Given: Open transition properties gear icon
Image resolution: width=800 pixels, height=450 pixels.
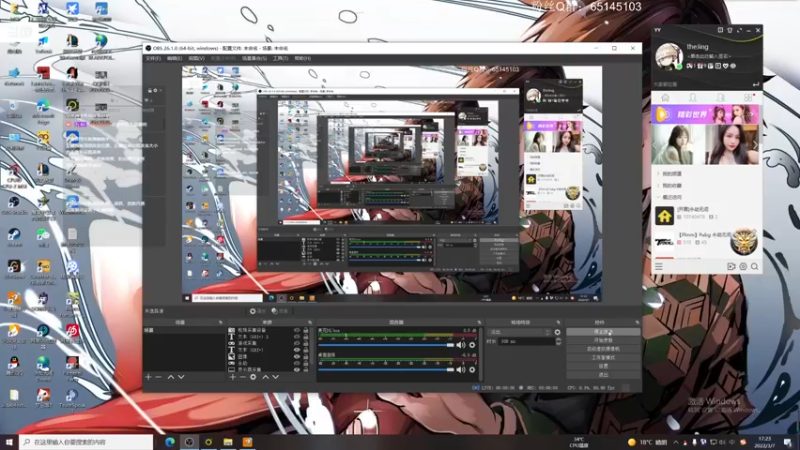Looking at the screenshot, I should click(558, 332).
